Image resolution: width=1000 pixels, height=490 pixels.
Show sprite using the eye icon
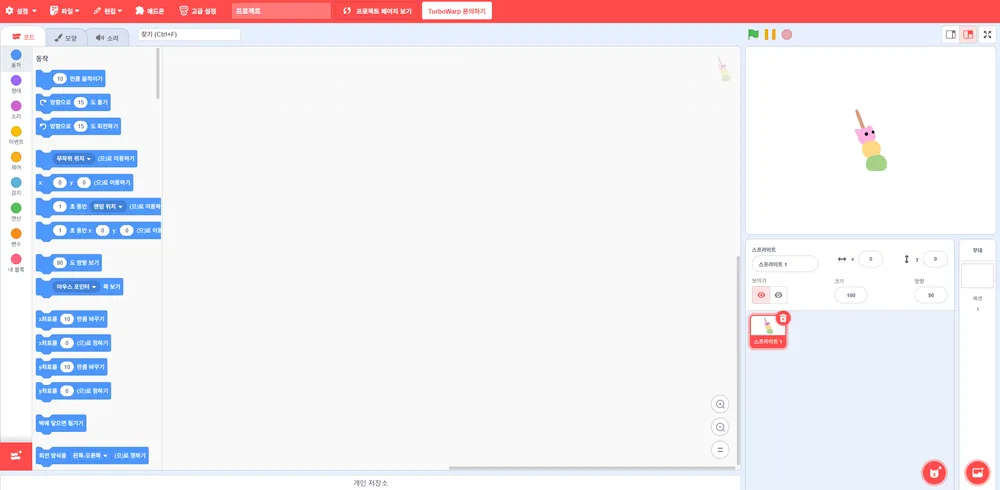761,295
